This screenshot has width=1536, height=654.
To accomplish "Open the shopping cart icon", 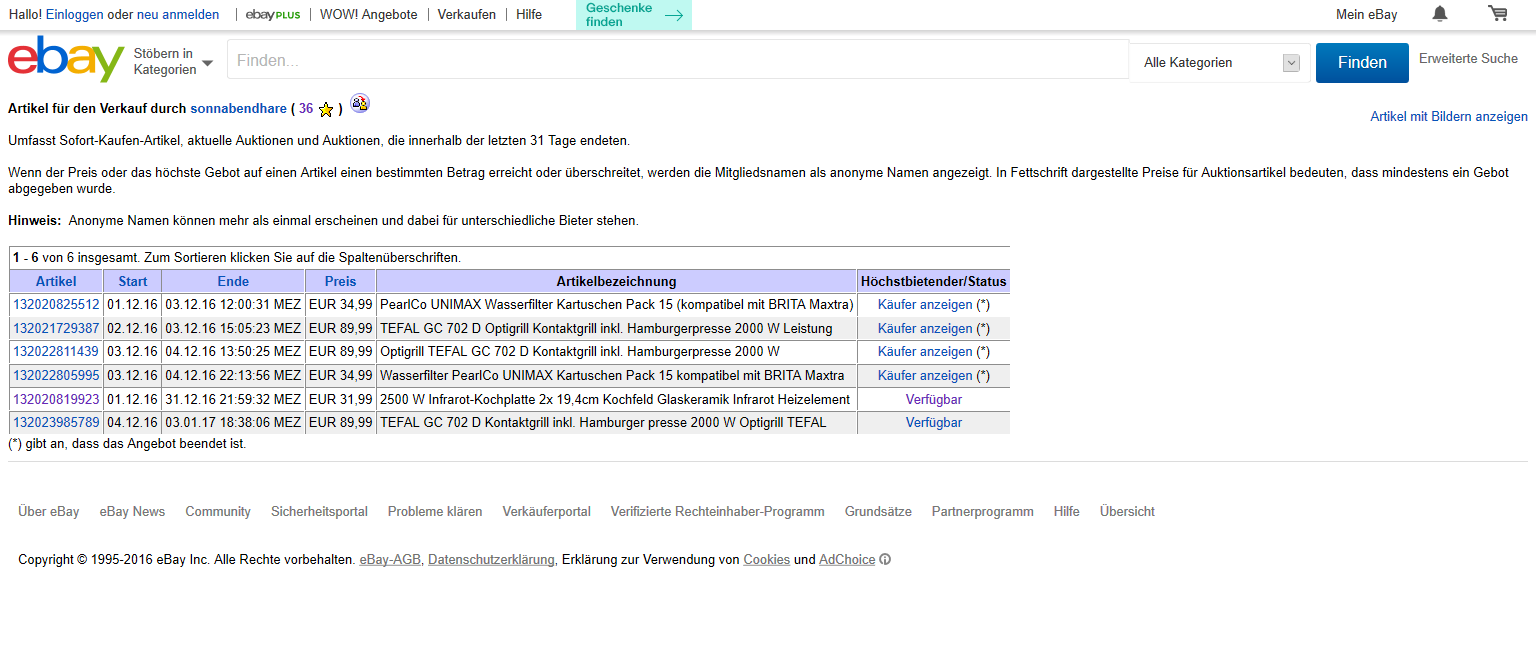I will point(1497,14).
